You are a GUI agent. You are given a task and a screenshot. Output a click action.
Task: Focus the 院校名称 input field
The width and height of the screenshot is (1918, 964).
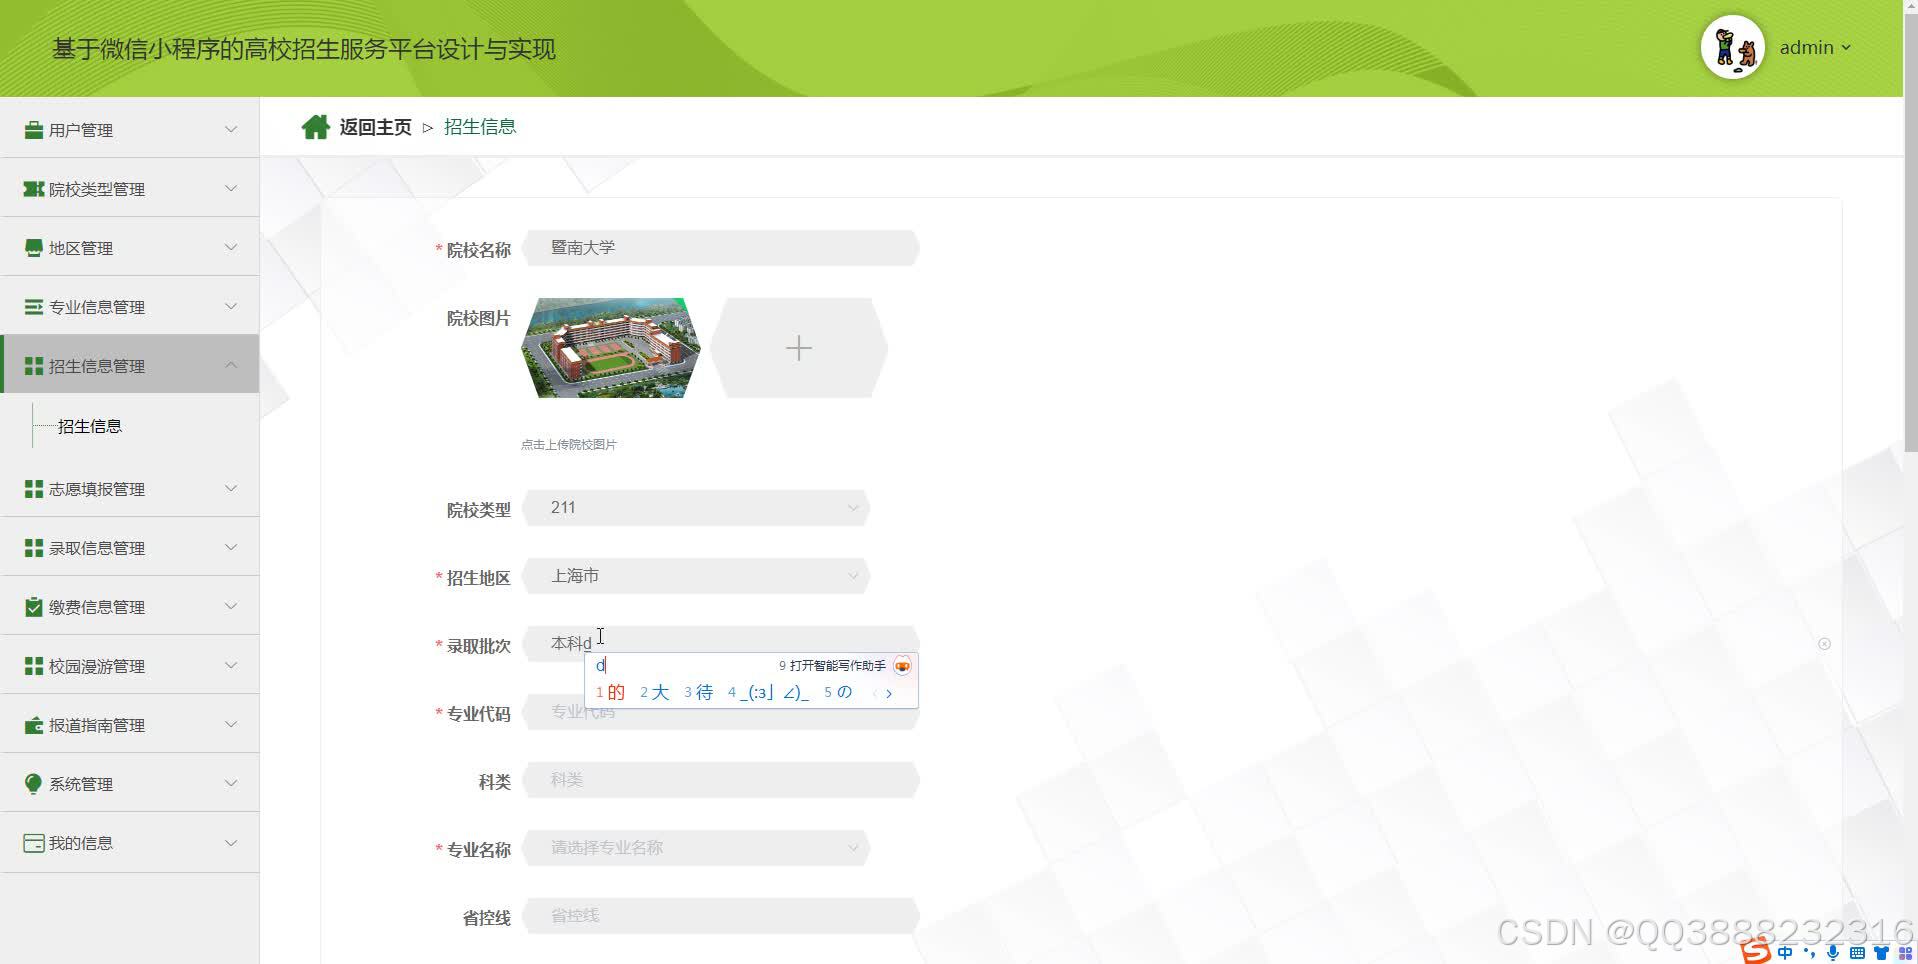(x=721, y=248)
